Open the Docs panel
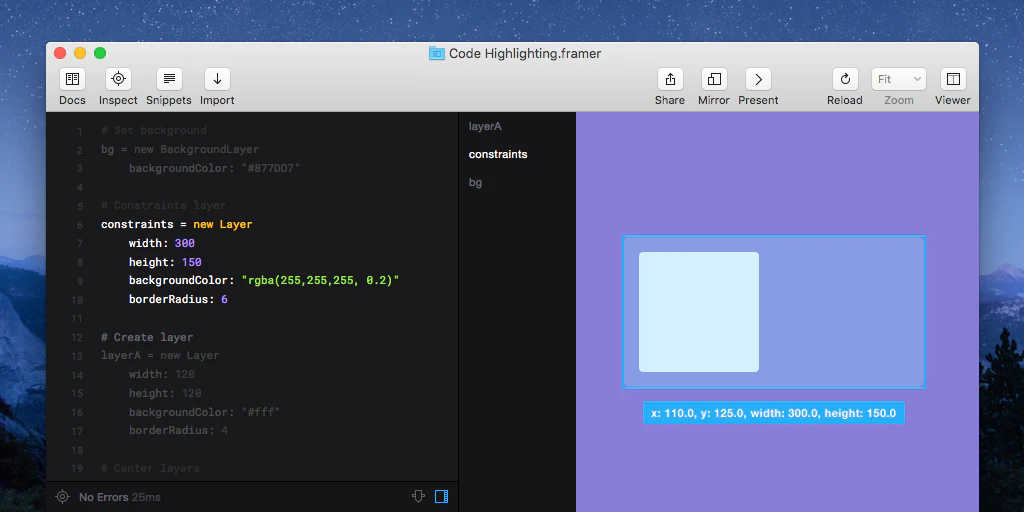 (x=72, y=80)
